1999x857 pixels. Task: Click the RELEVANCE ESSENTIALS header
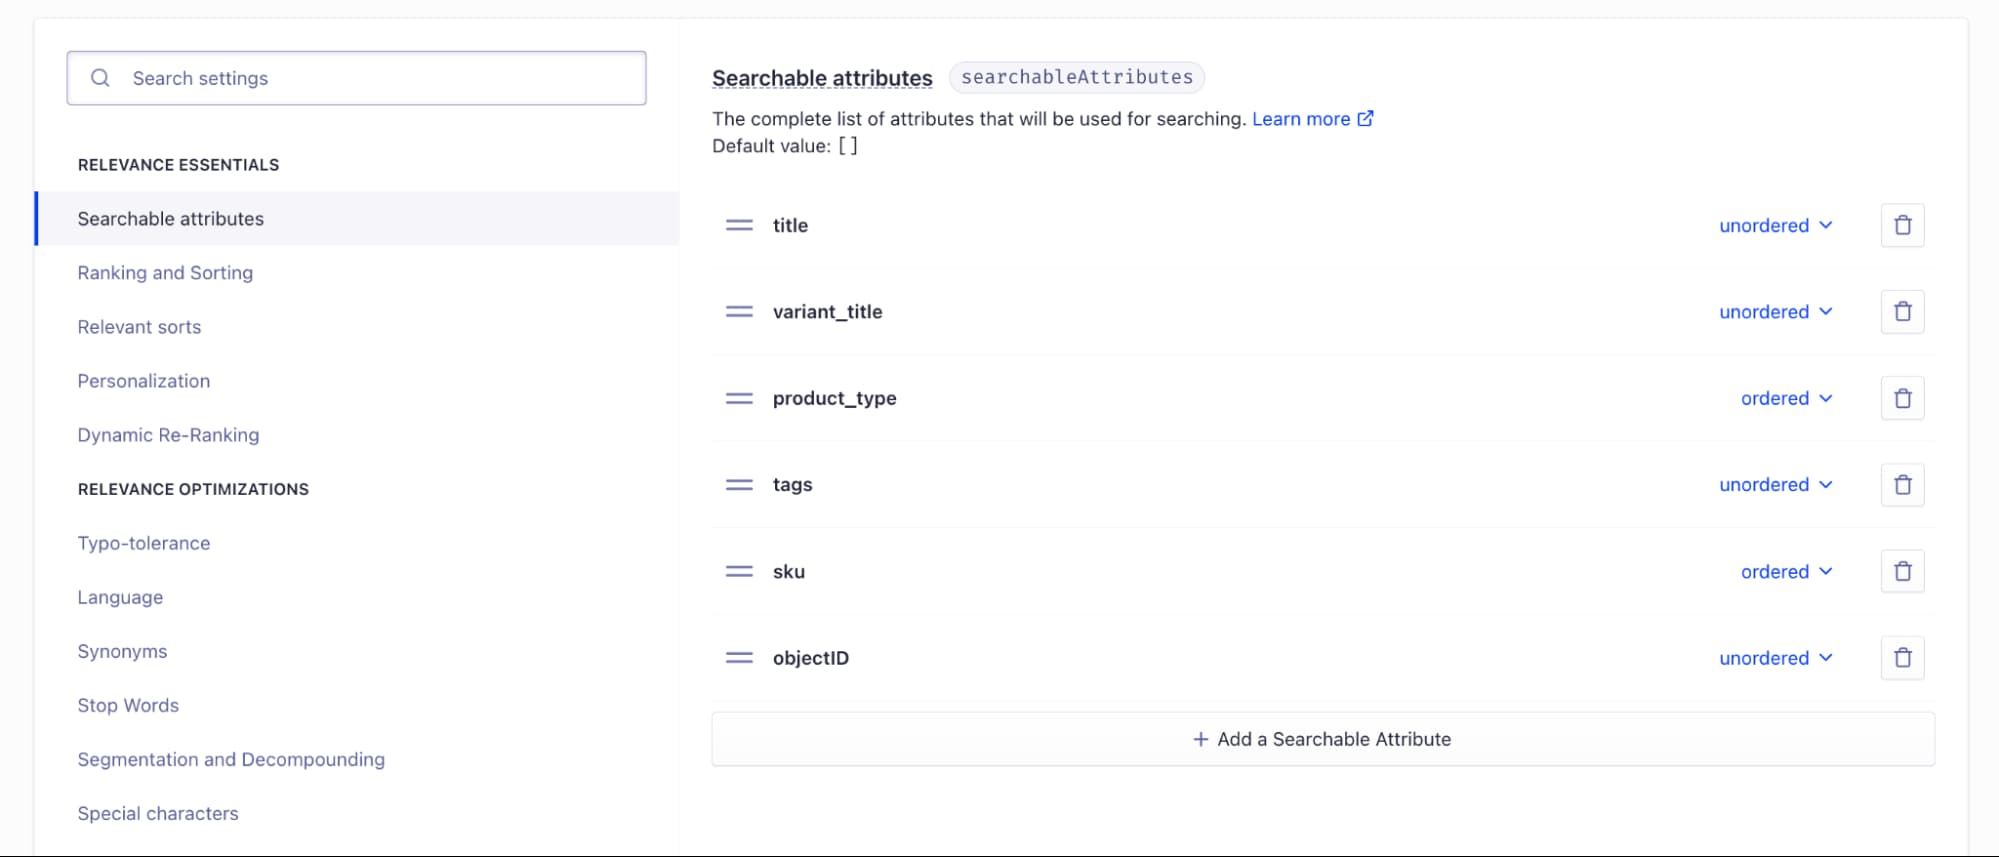point(178,165)
